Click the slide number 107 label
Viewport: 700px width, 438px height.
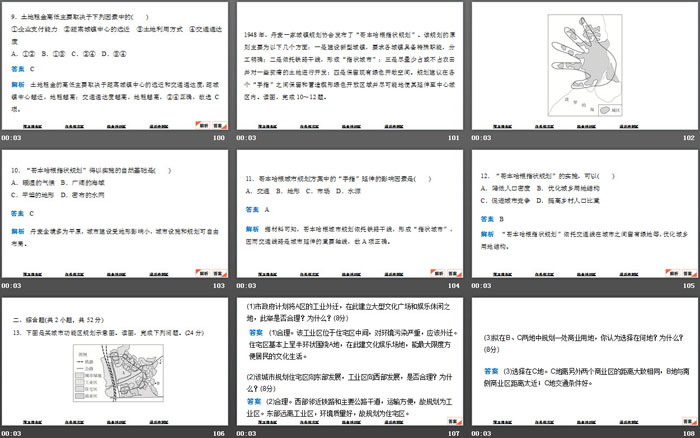tap(454, 433)
